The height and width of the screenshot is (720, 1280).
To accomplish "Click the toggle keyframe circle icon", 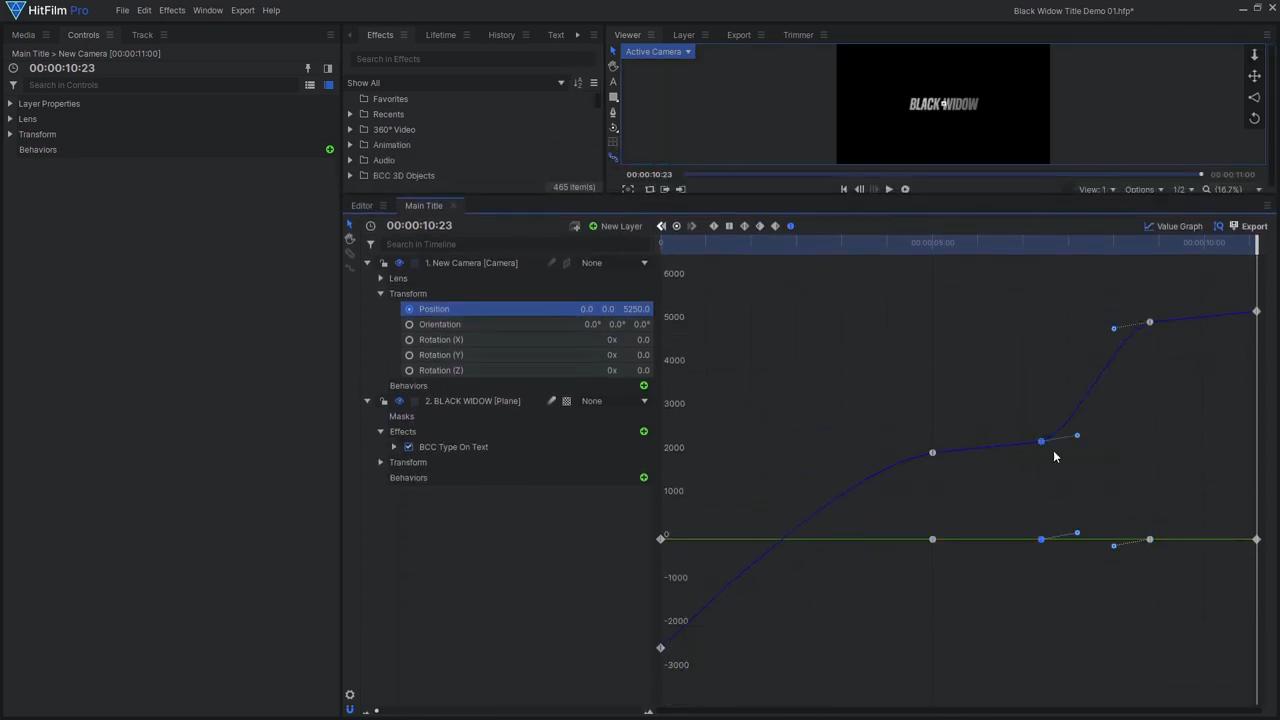I will click(x=676, y=226).
